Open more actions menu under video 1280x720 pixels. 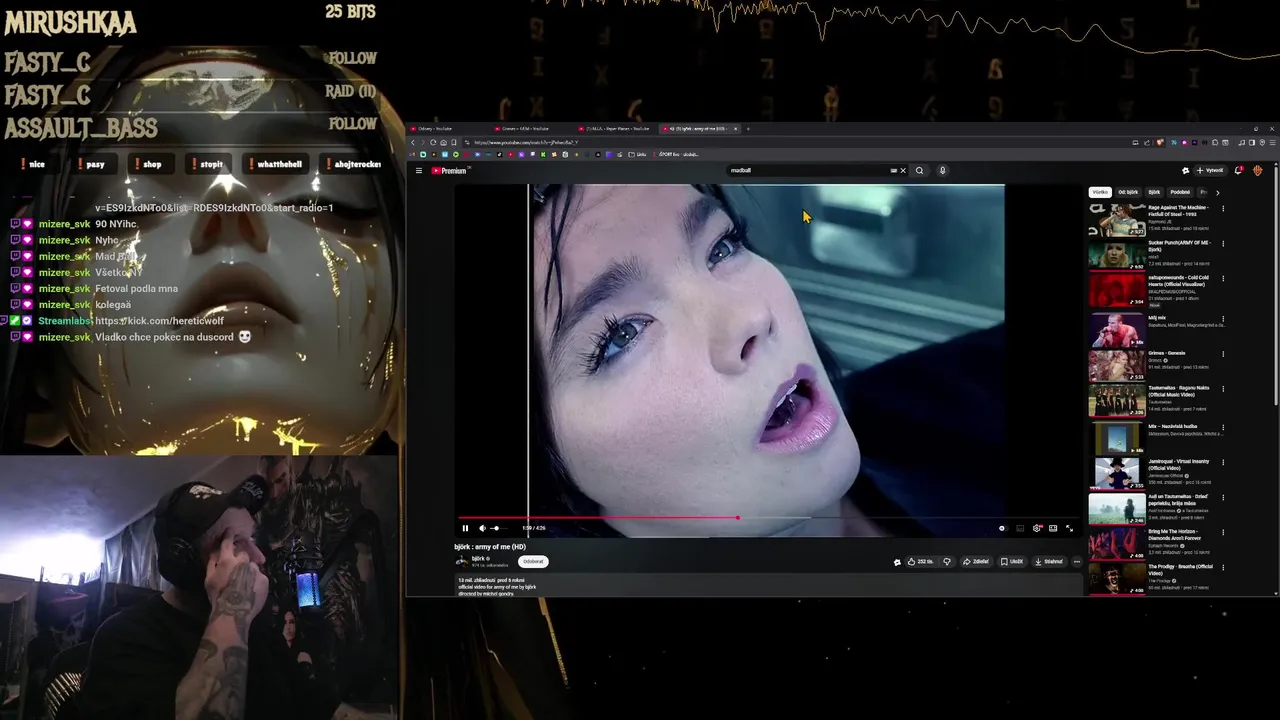(x=1076, y=561)
